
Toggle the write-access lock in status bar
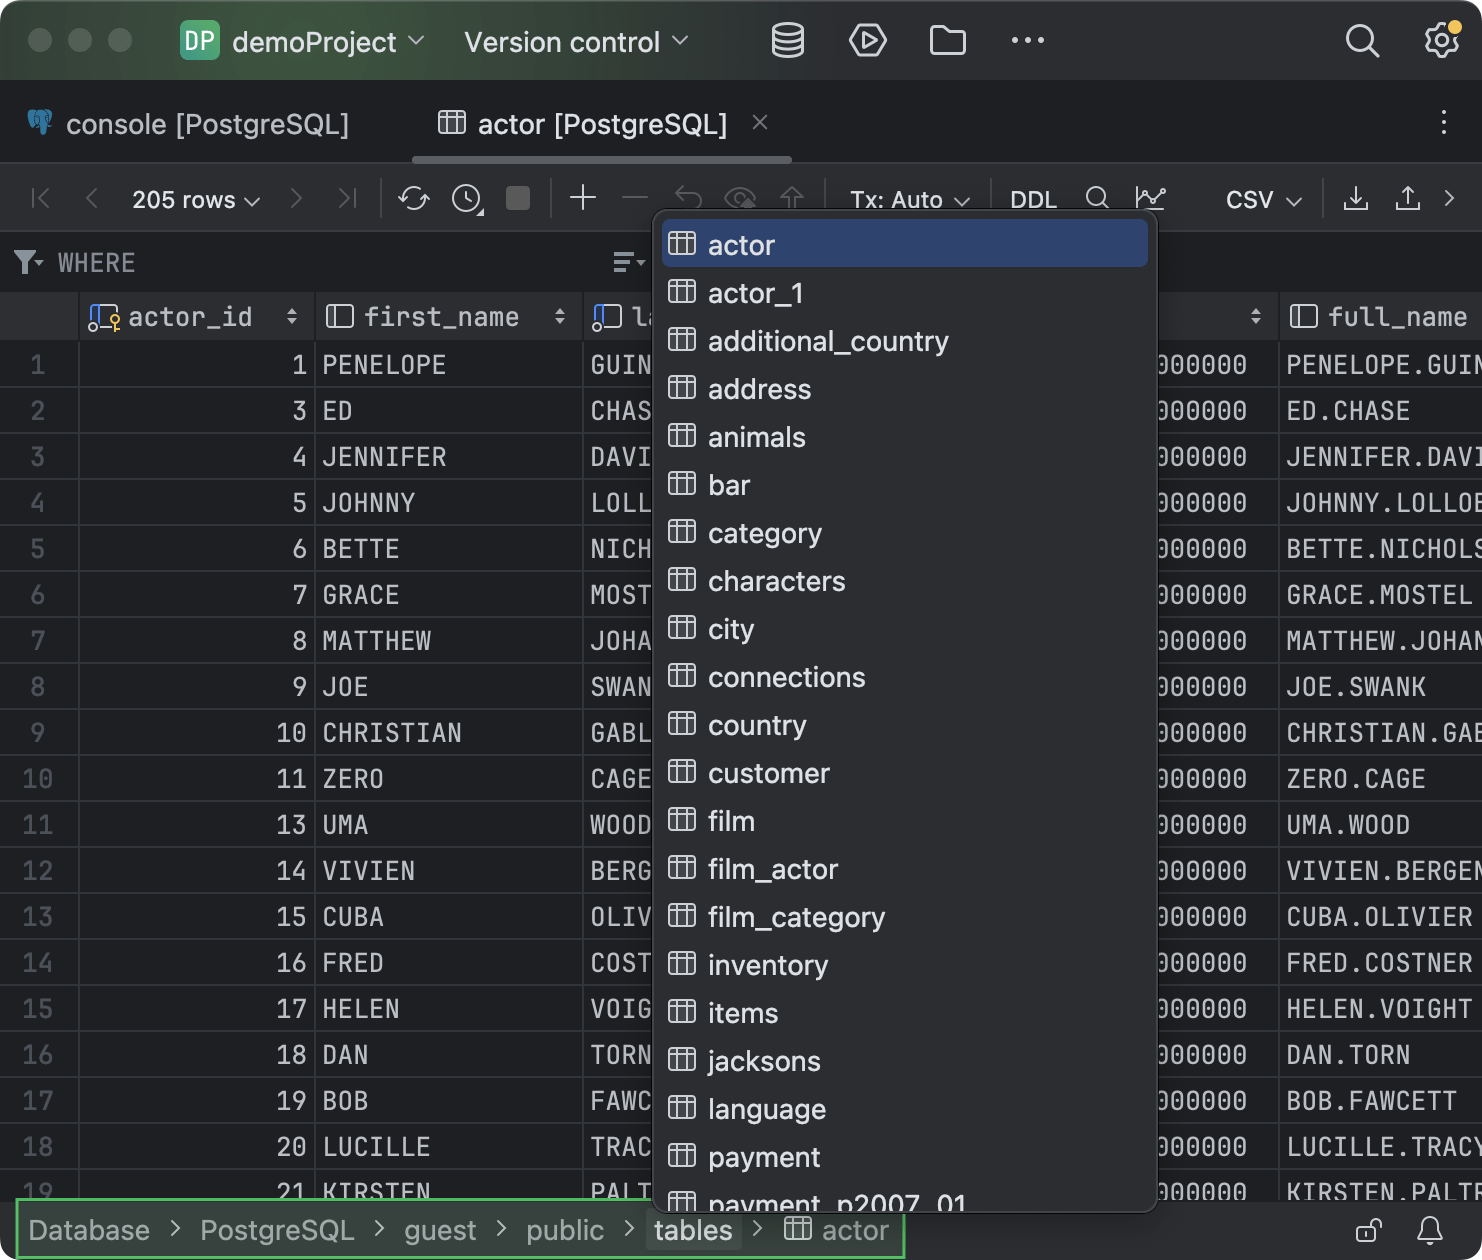1368,1230
